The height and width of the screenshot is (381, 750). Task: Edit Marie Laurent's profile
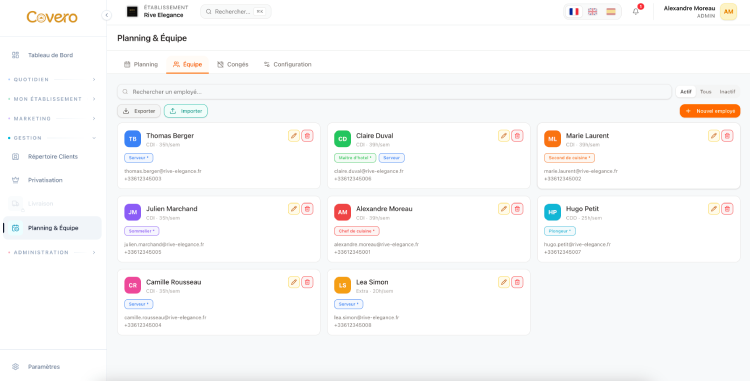click(x=714, y=136)
